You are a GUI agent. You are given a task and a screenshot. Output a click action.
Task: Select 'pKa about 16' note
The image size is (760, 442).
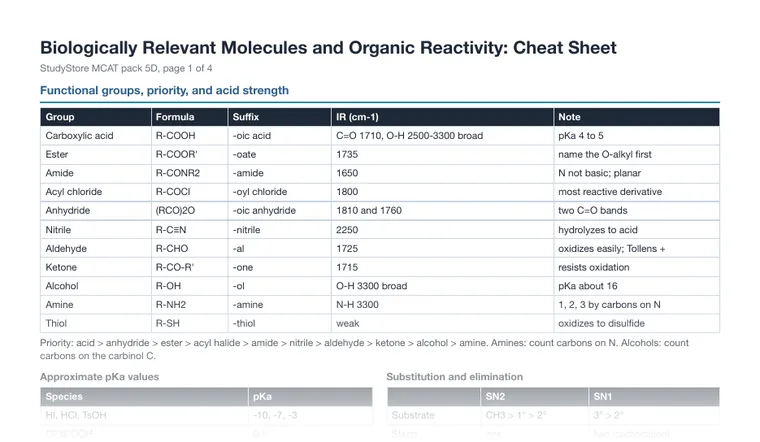pyautogui.click(x=636, y=286)
